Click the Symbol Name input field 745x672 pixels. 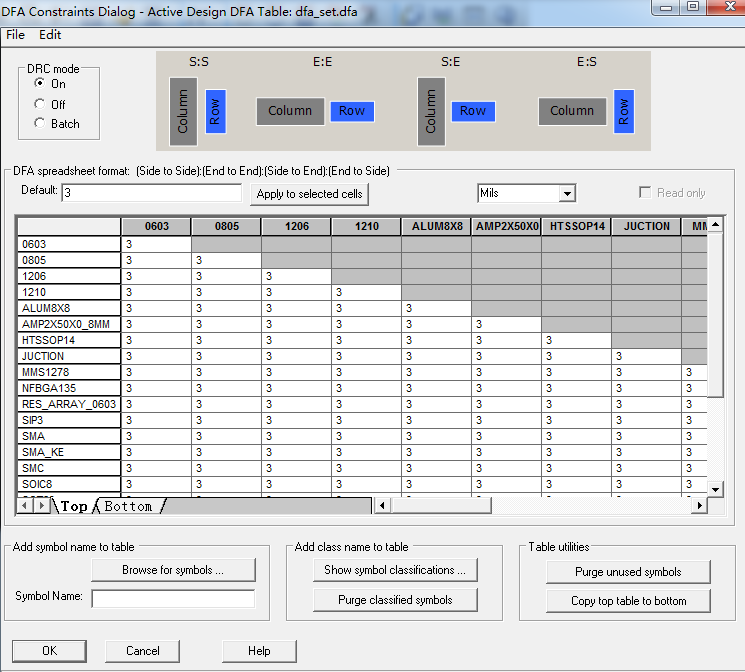click(173, 598)
